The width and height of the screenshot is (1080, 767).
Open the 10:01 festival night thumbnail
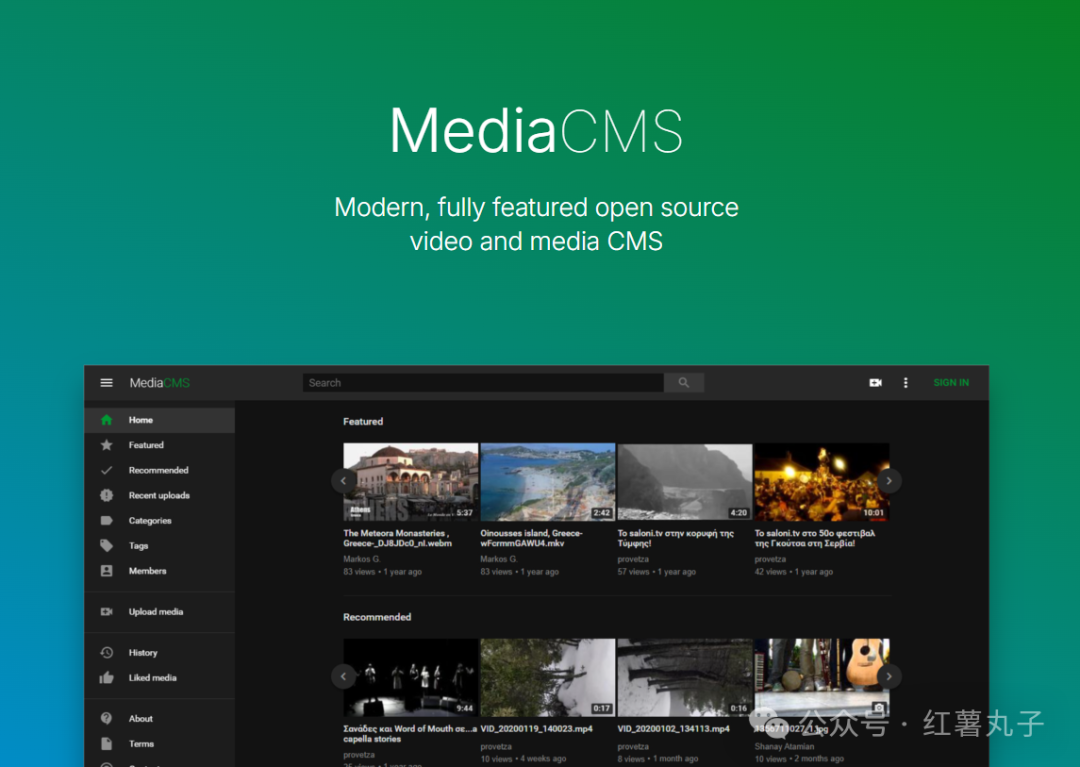click(822, 481)
